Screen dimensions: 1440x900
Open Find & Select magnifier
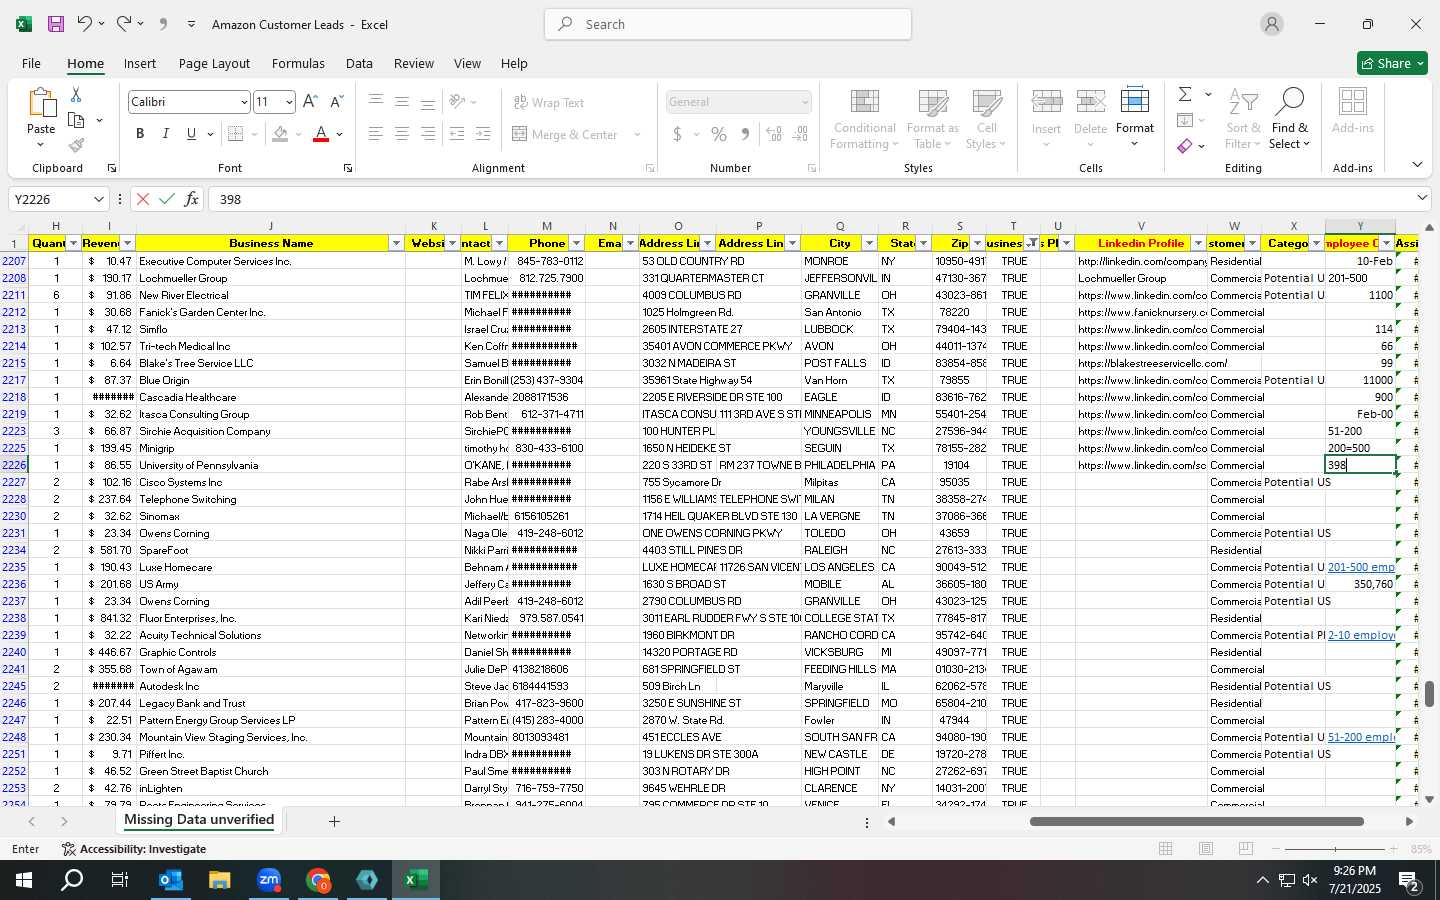point(1290,118)
